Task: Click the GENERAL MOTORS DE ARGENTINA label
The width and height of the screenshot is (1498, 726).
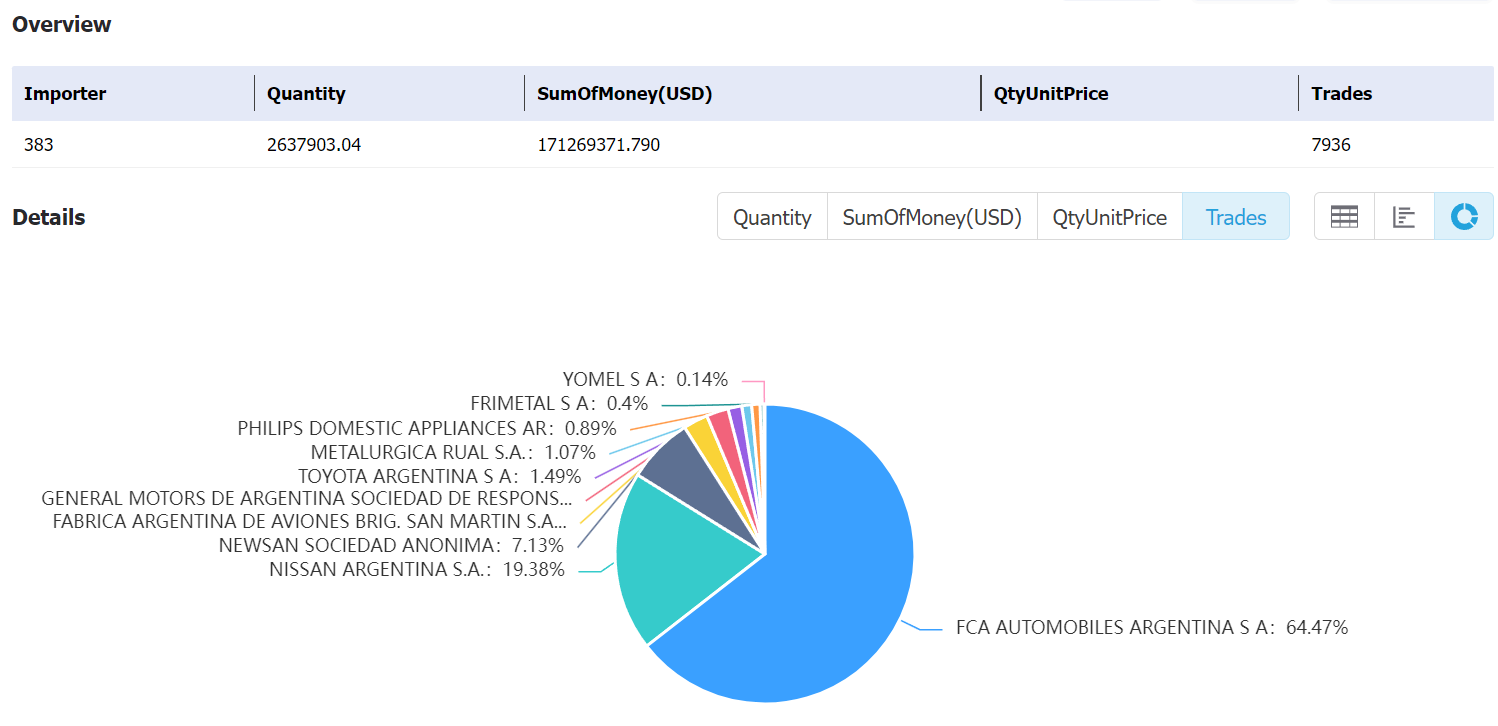Action: [306, 498]
